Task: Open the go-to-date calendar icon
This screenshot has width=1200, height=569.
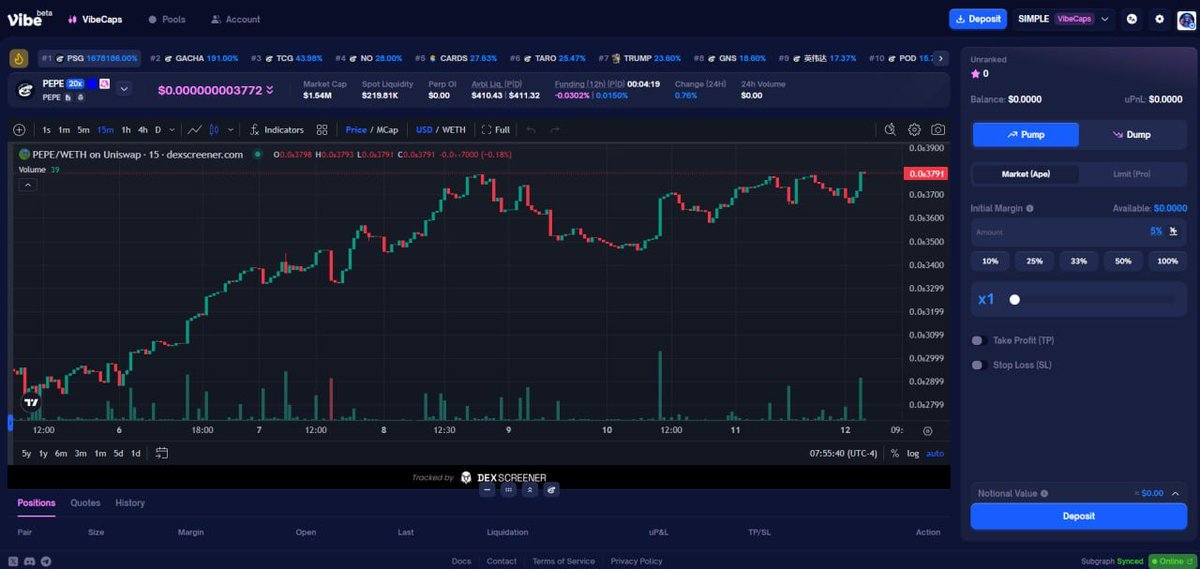Action: (x=161, y=453)
